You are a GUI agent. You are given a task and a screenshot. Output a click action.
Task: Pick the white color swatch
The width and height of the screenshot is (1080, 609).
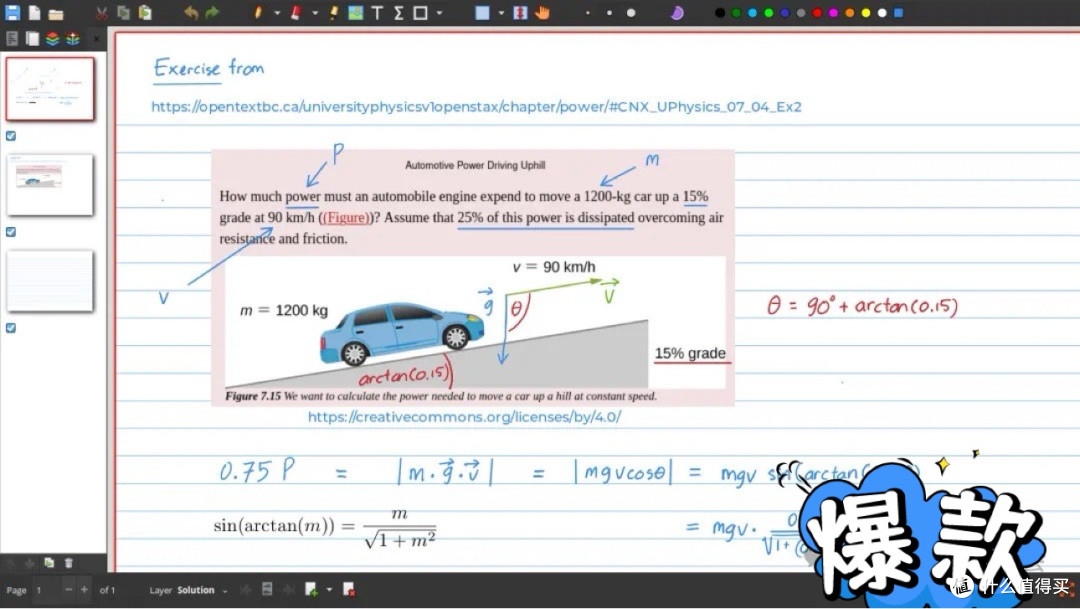882,12
